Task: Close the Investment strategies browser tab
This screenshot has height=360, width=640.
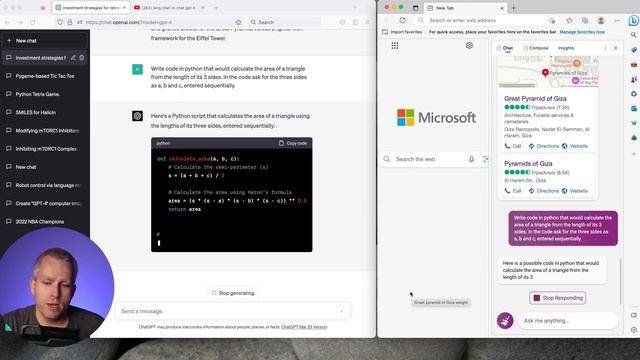Action: click(x=124, y=8)
